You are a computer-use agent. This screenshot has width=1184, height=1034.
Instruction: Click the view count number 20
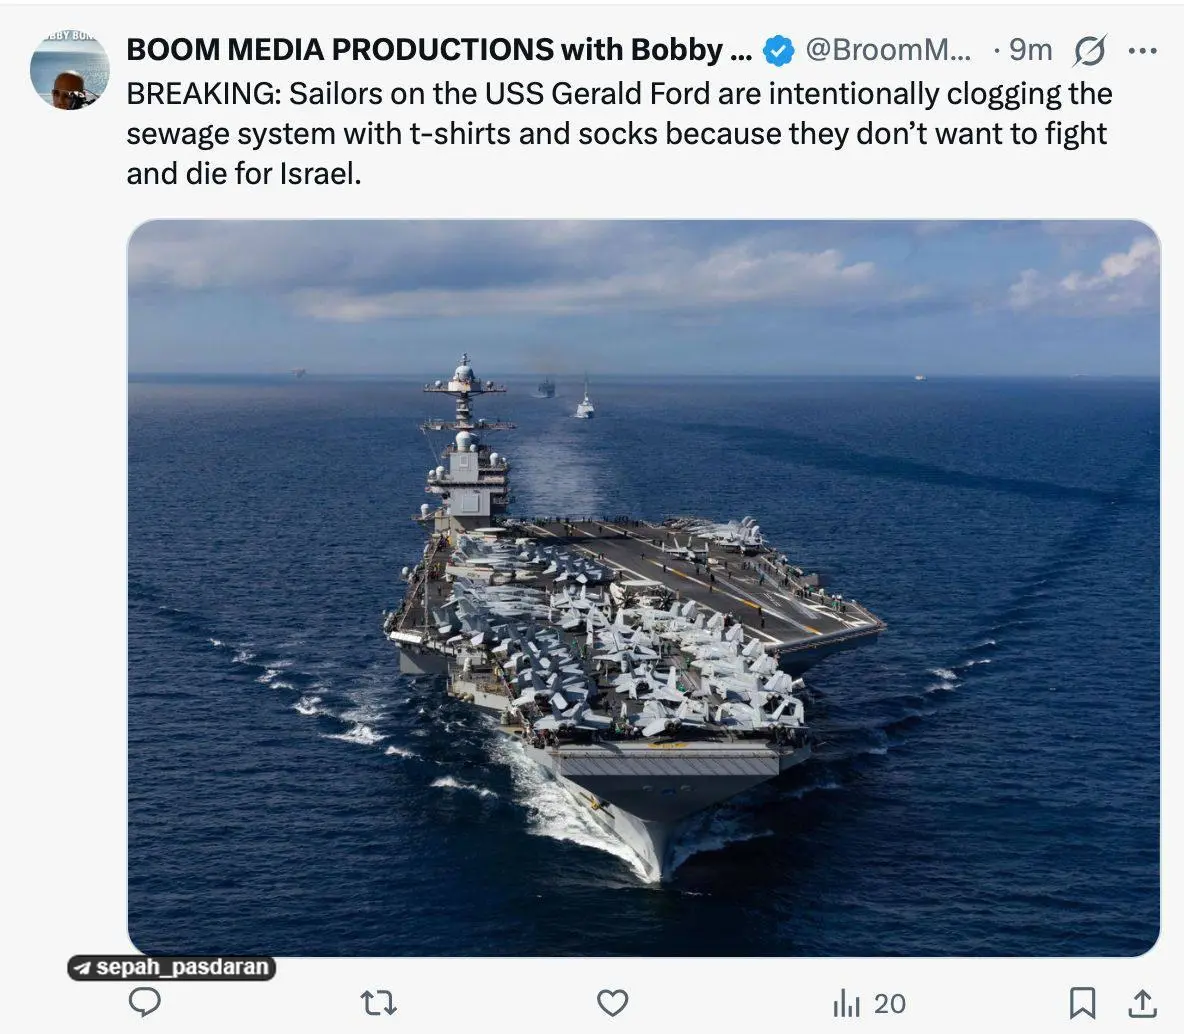889,1003
